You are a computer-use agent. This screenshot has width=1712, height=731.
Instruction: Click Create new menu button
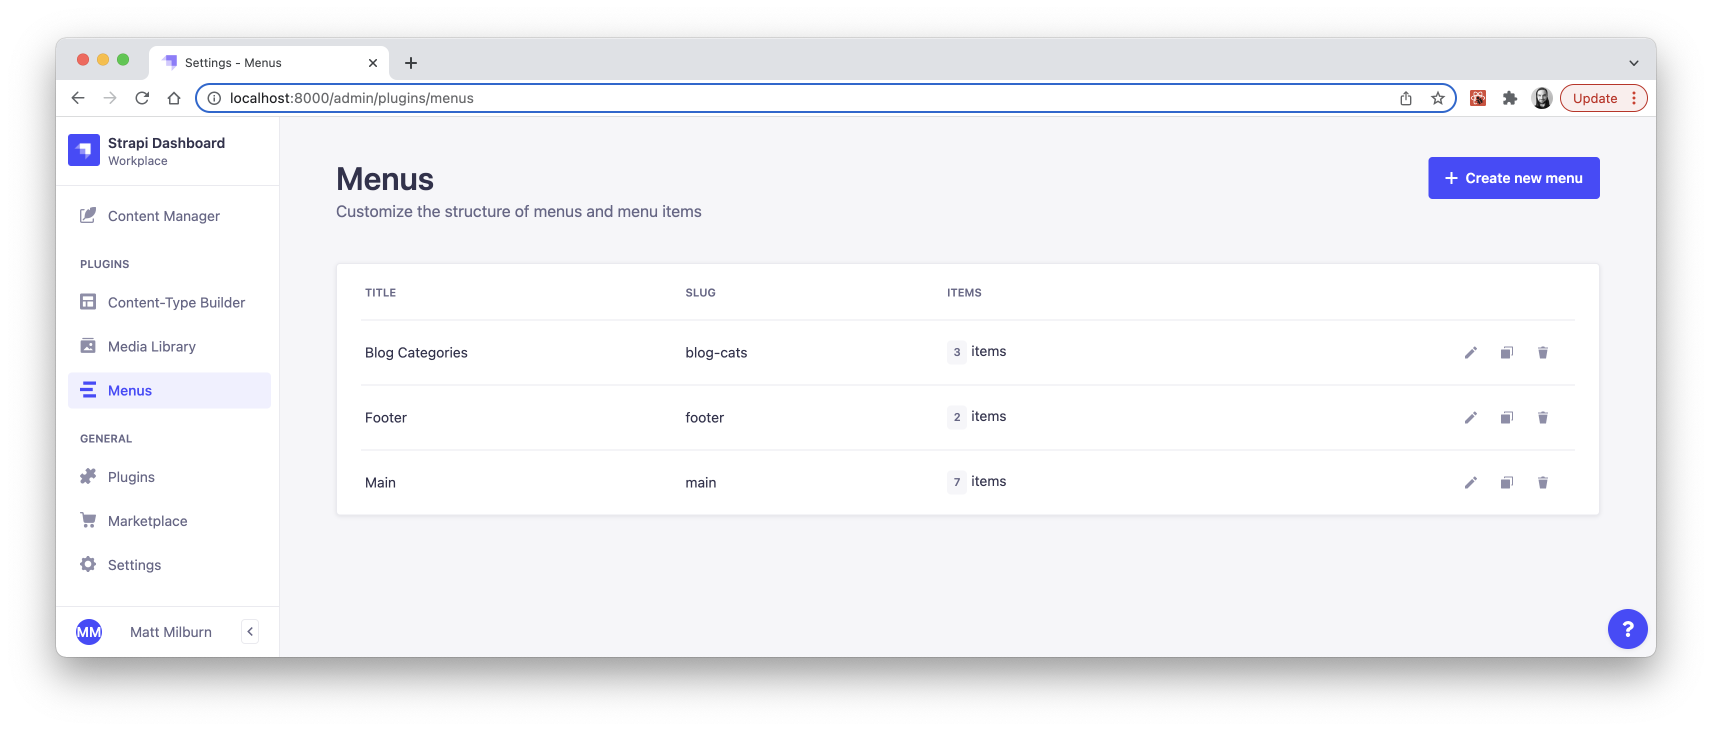pos(1513,178)
